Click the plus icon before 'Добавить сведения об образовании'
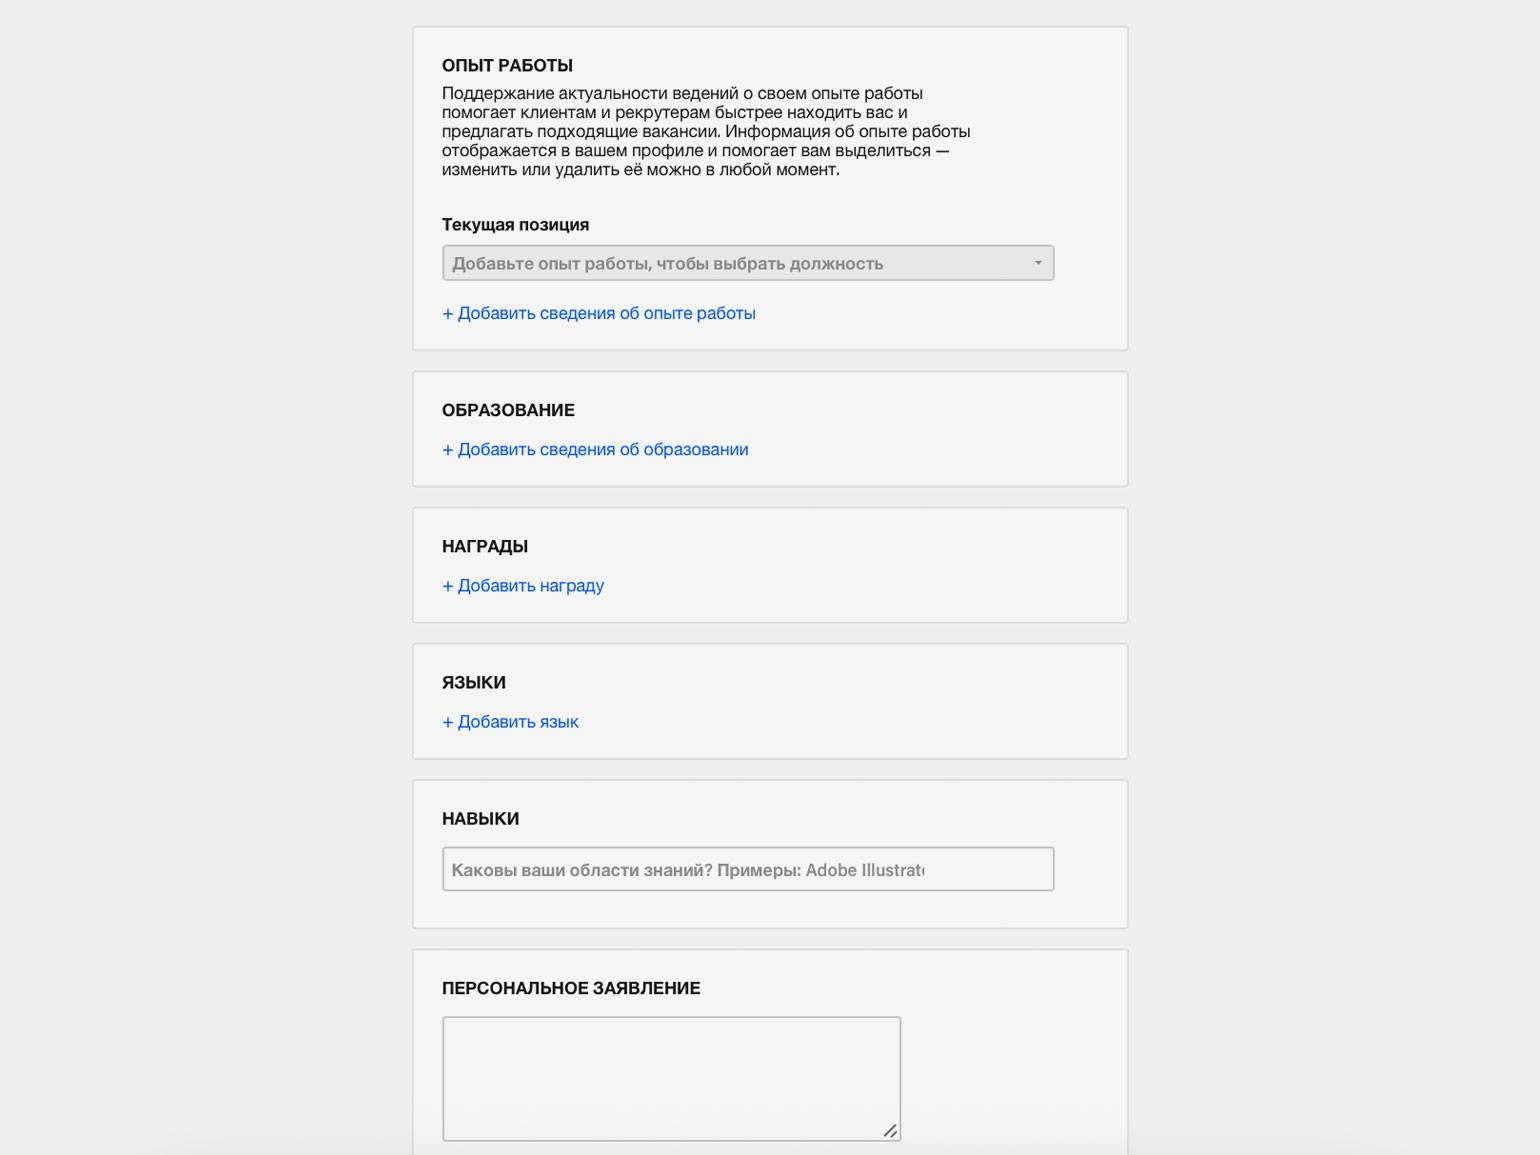Screen dimensions: 1540x1155 [448, 450]
